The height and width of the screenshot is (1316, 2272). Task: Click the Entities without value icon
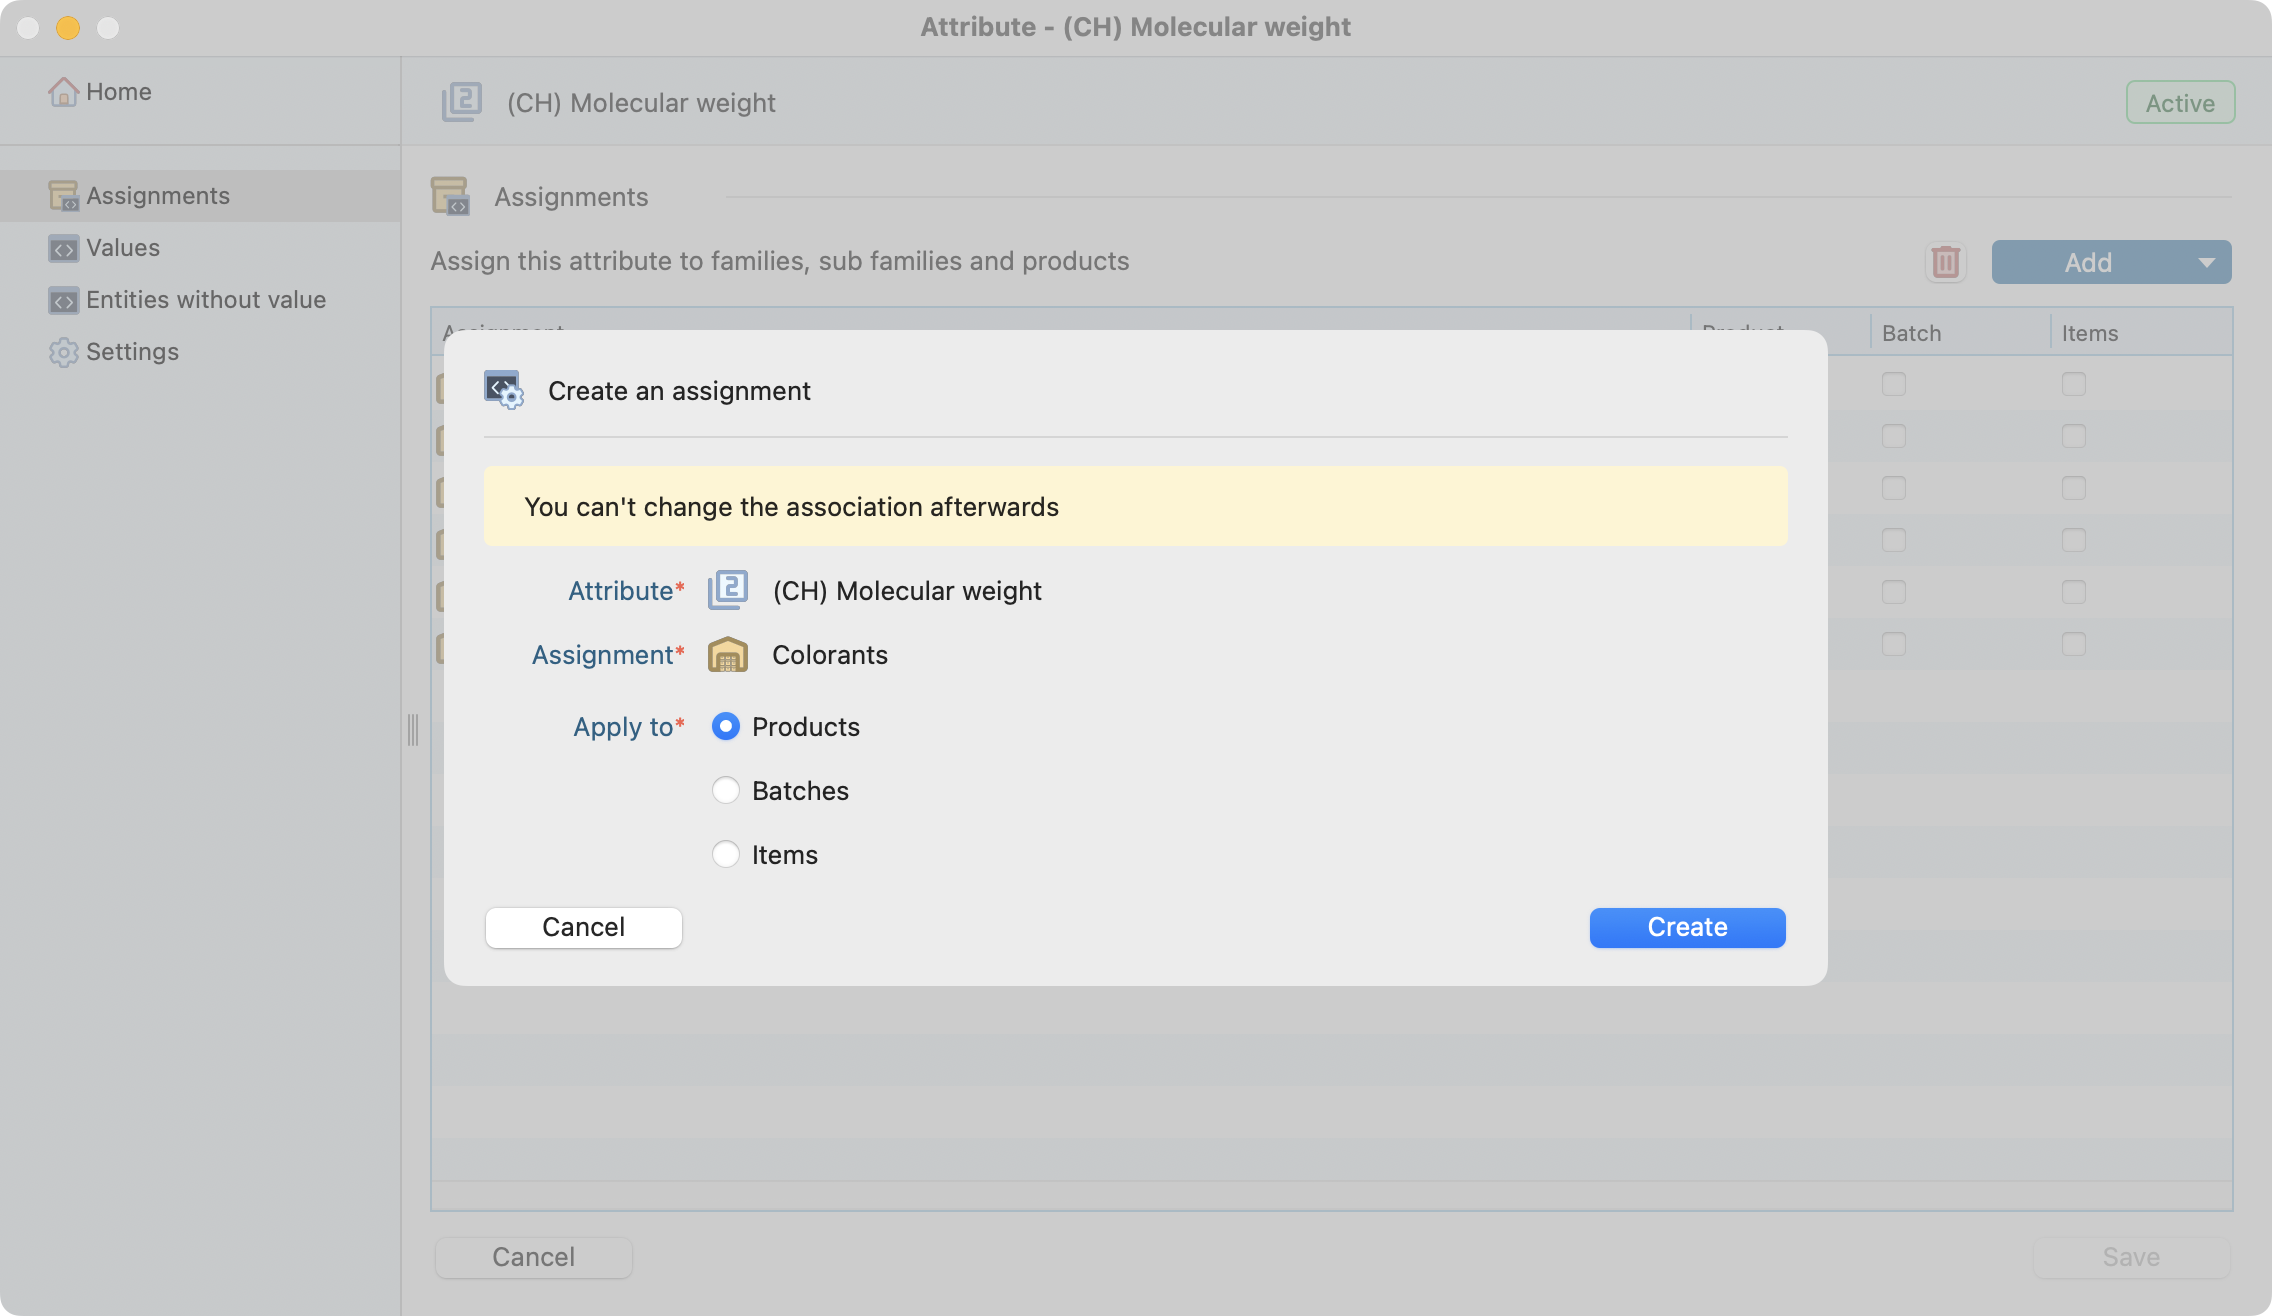63,301
